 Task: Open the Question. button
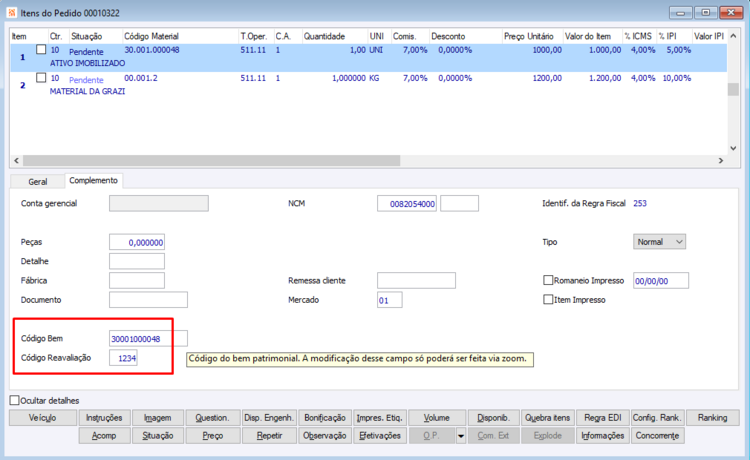[212, 417]
